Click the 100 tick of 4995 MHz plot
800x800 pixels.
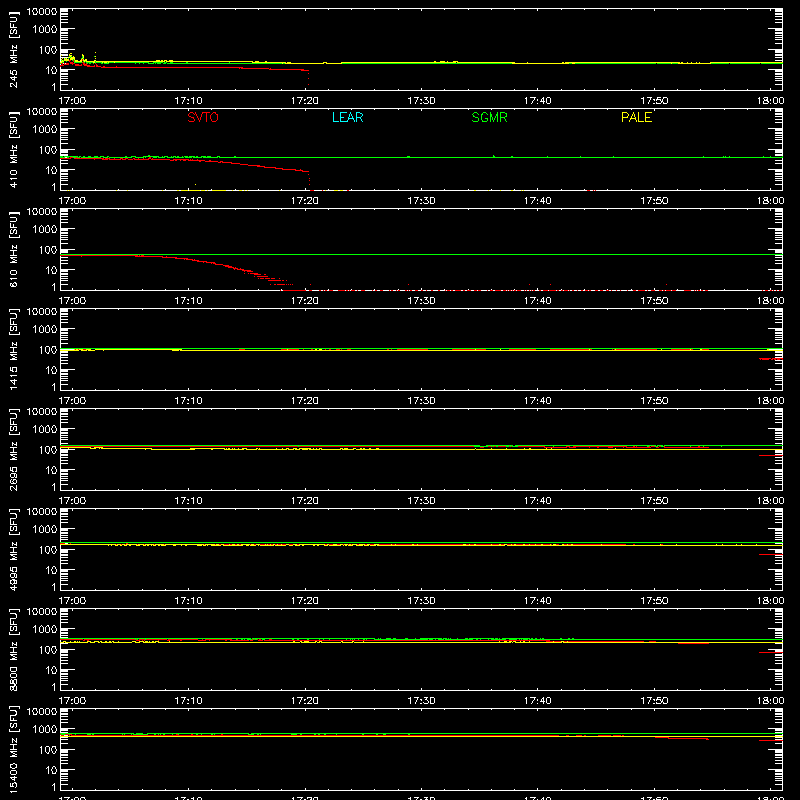point(48,549)
